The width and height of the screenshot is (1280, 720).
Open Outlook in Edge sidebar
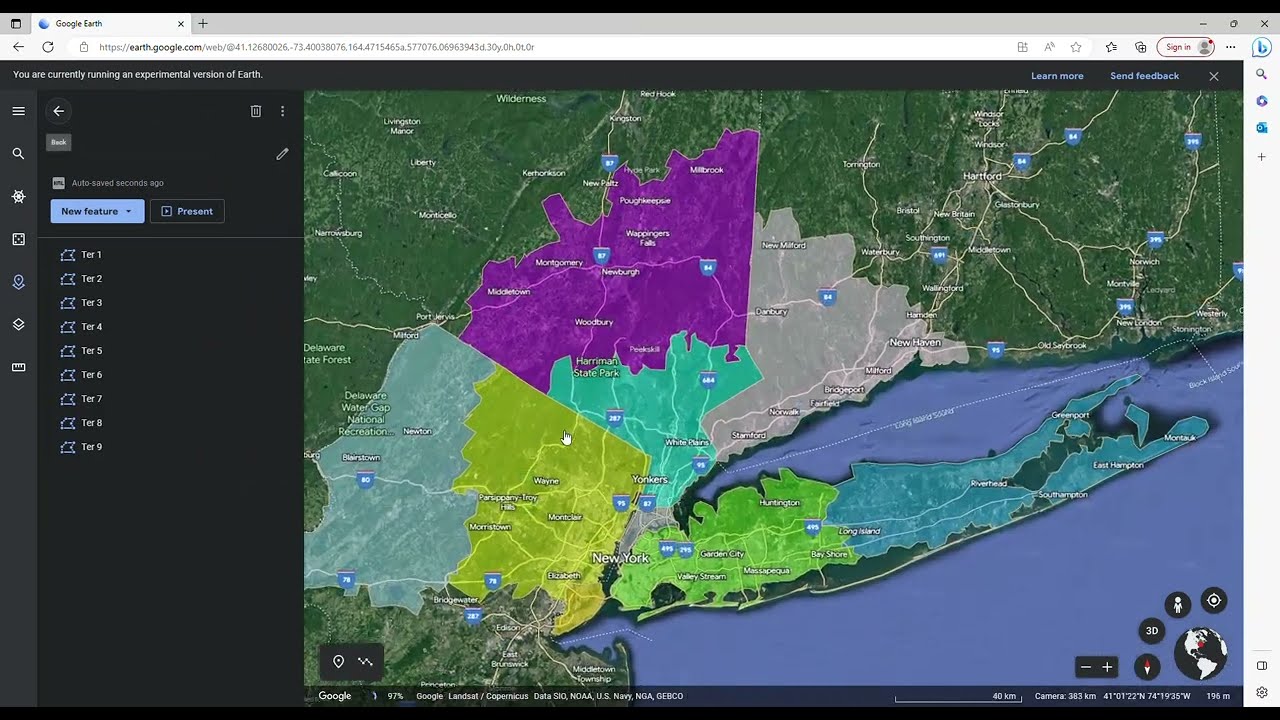click(1262, 127)
